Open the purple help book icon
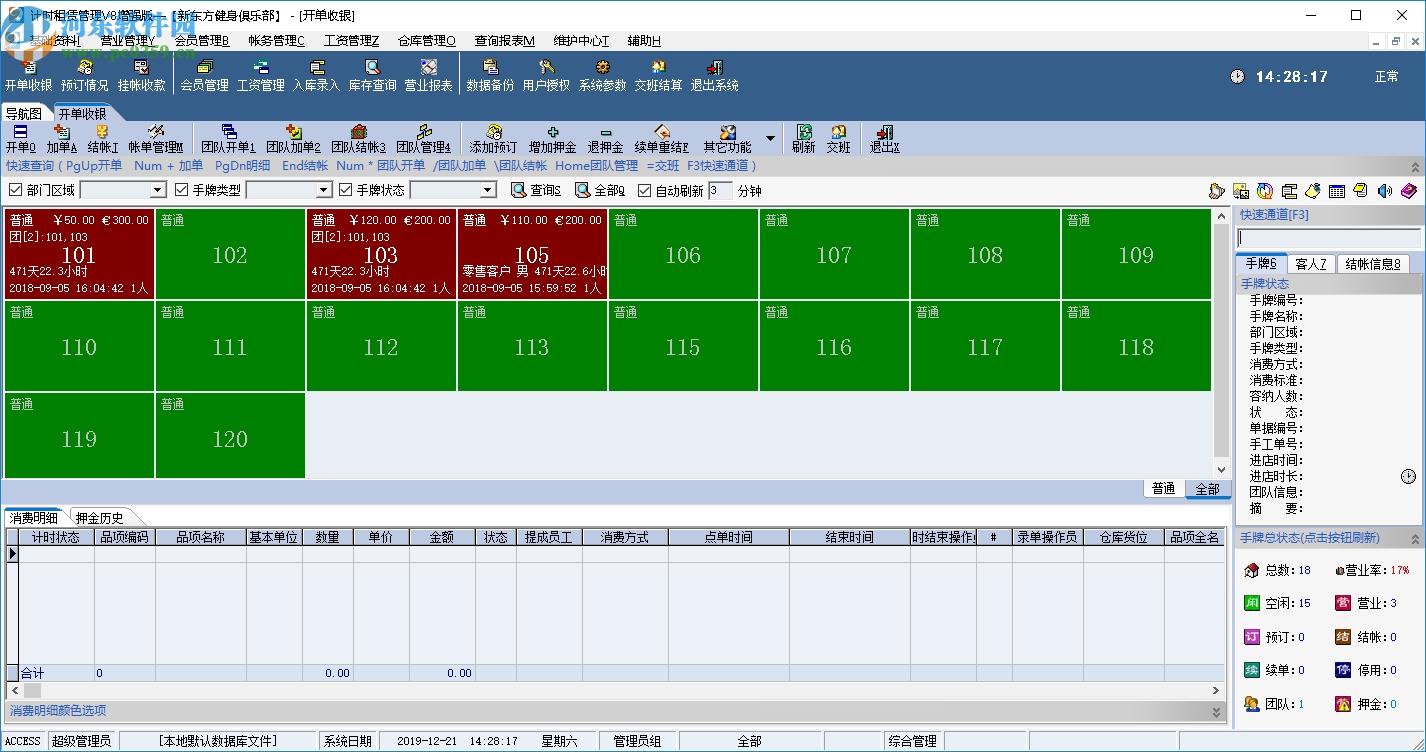1426x752 pixels. tap(1409, 190)
